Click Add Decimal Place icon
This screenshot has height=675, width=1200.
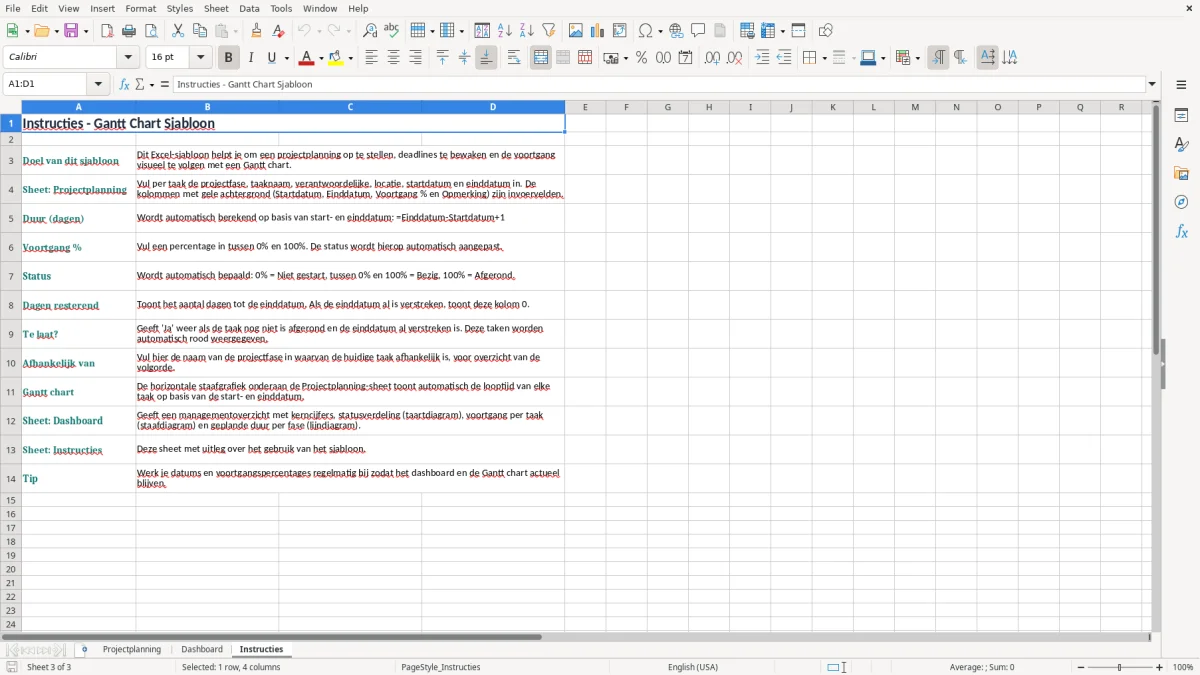coord(712,58)
